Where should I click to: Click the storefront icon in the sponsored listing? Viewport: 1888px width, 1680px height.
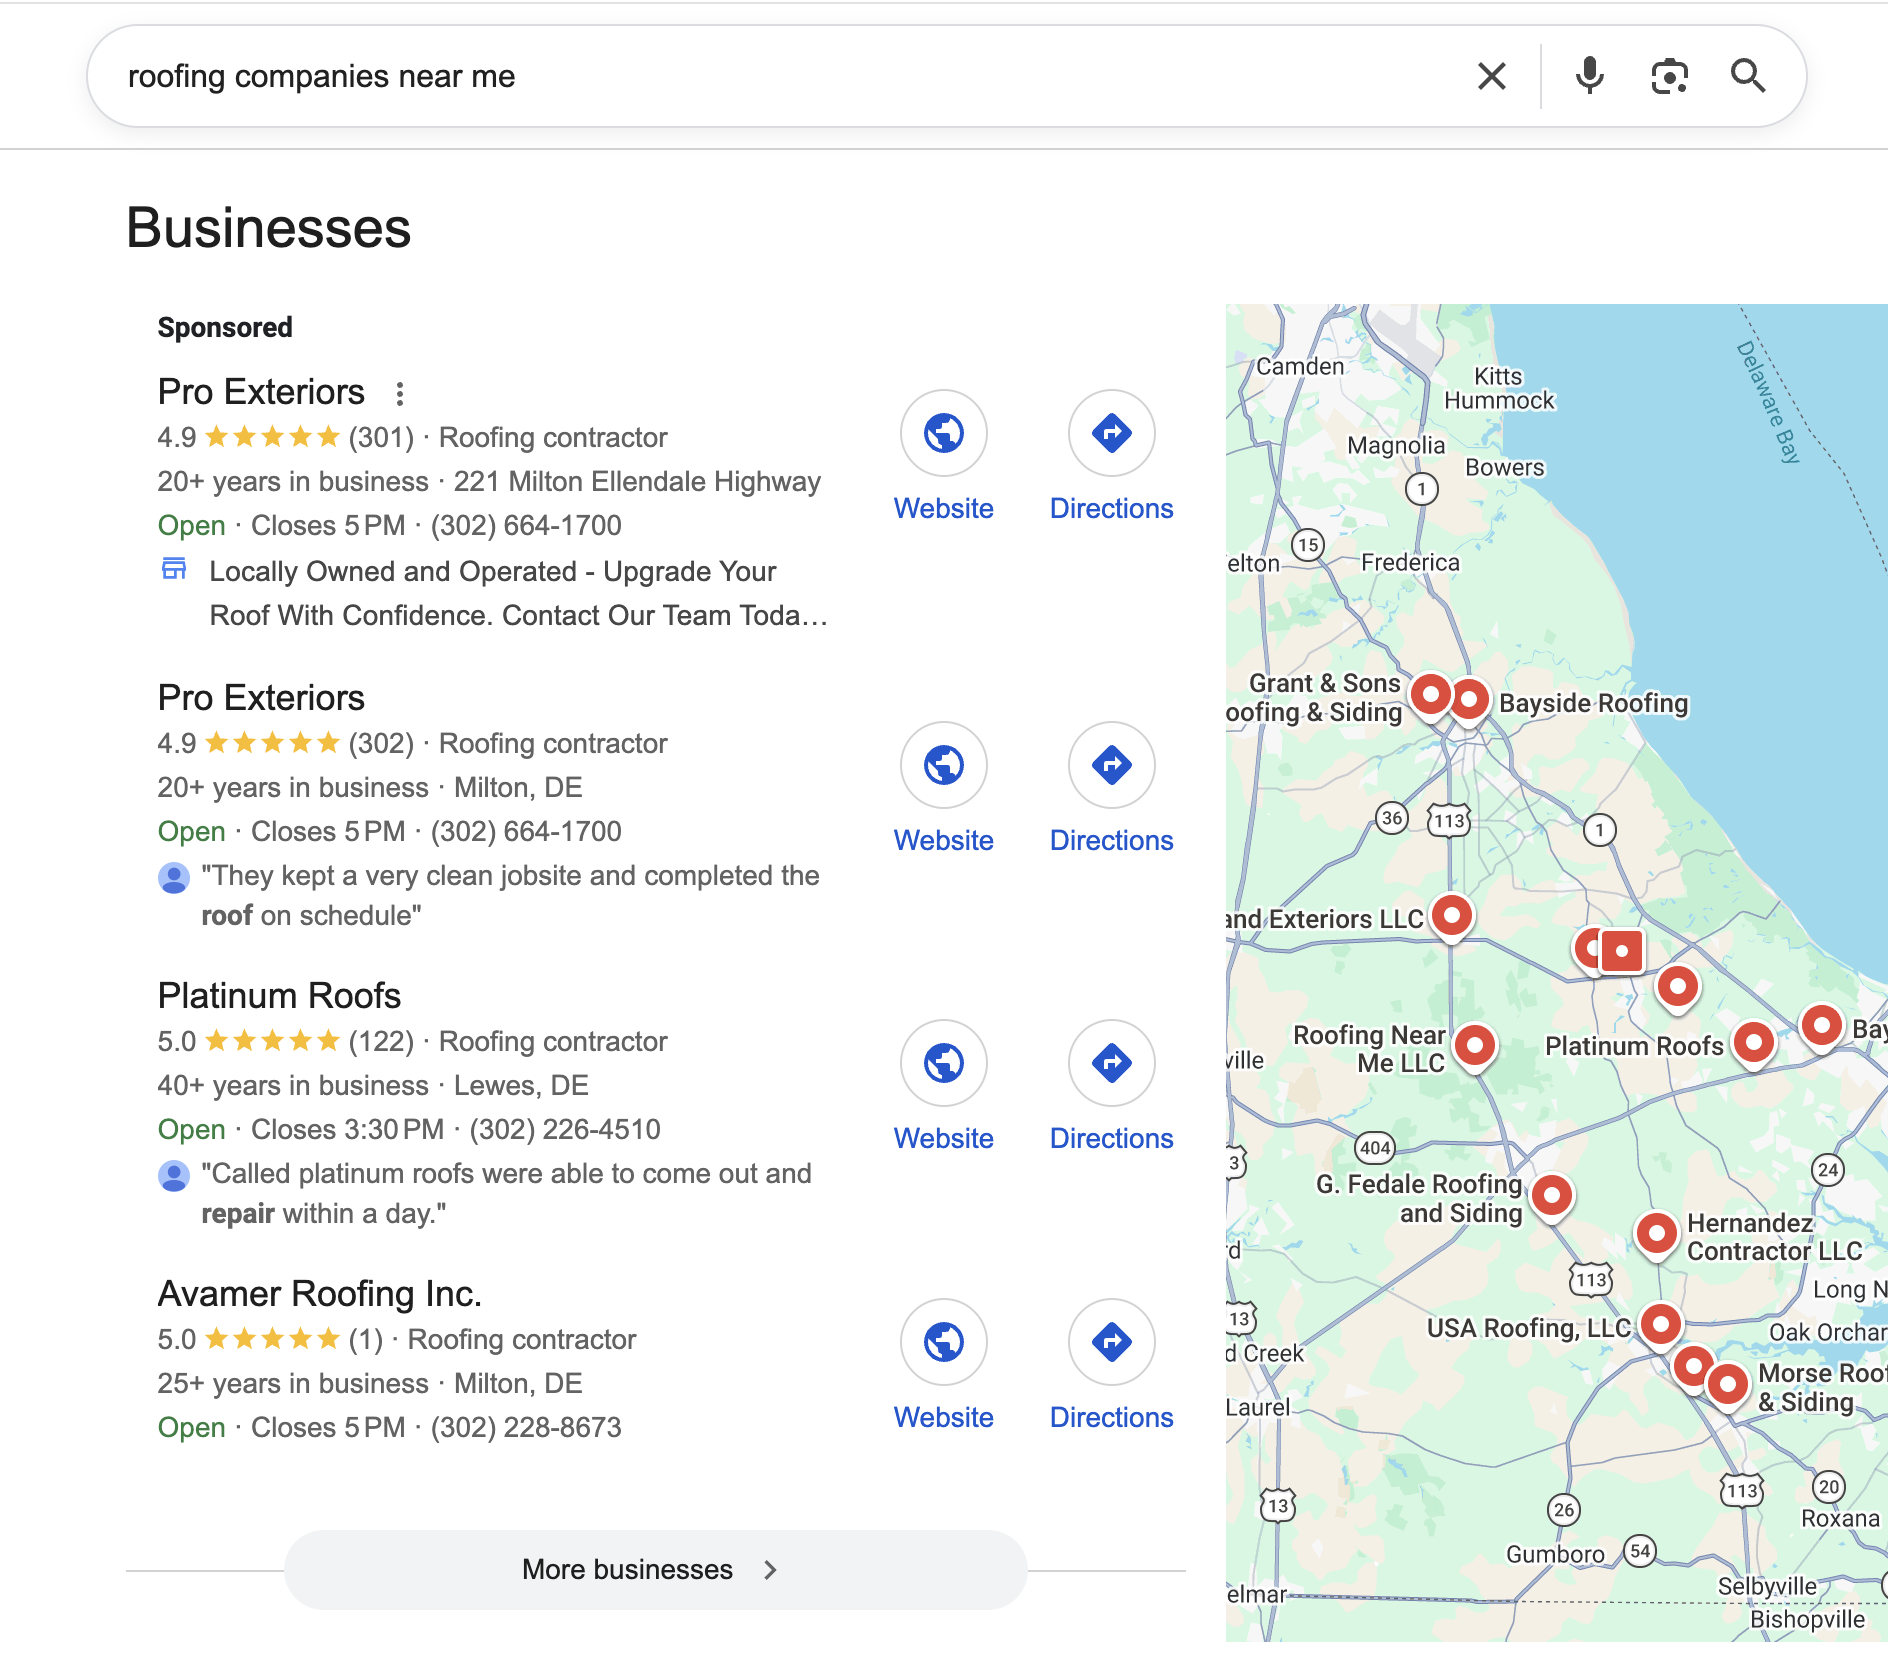pos(174,569)
